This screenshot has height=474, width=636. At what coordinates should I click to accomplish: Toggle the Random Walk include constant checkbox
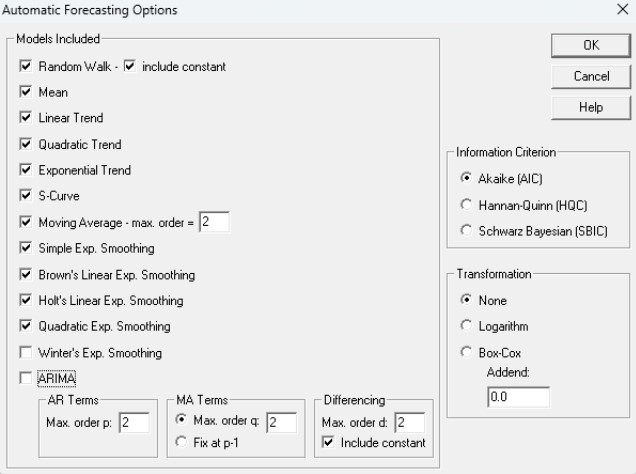coord(129,67)
